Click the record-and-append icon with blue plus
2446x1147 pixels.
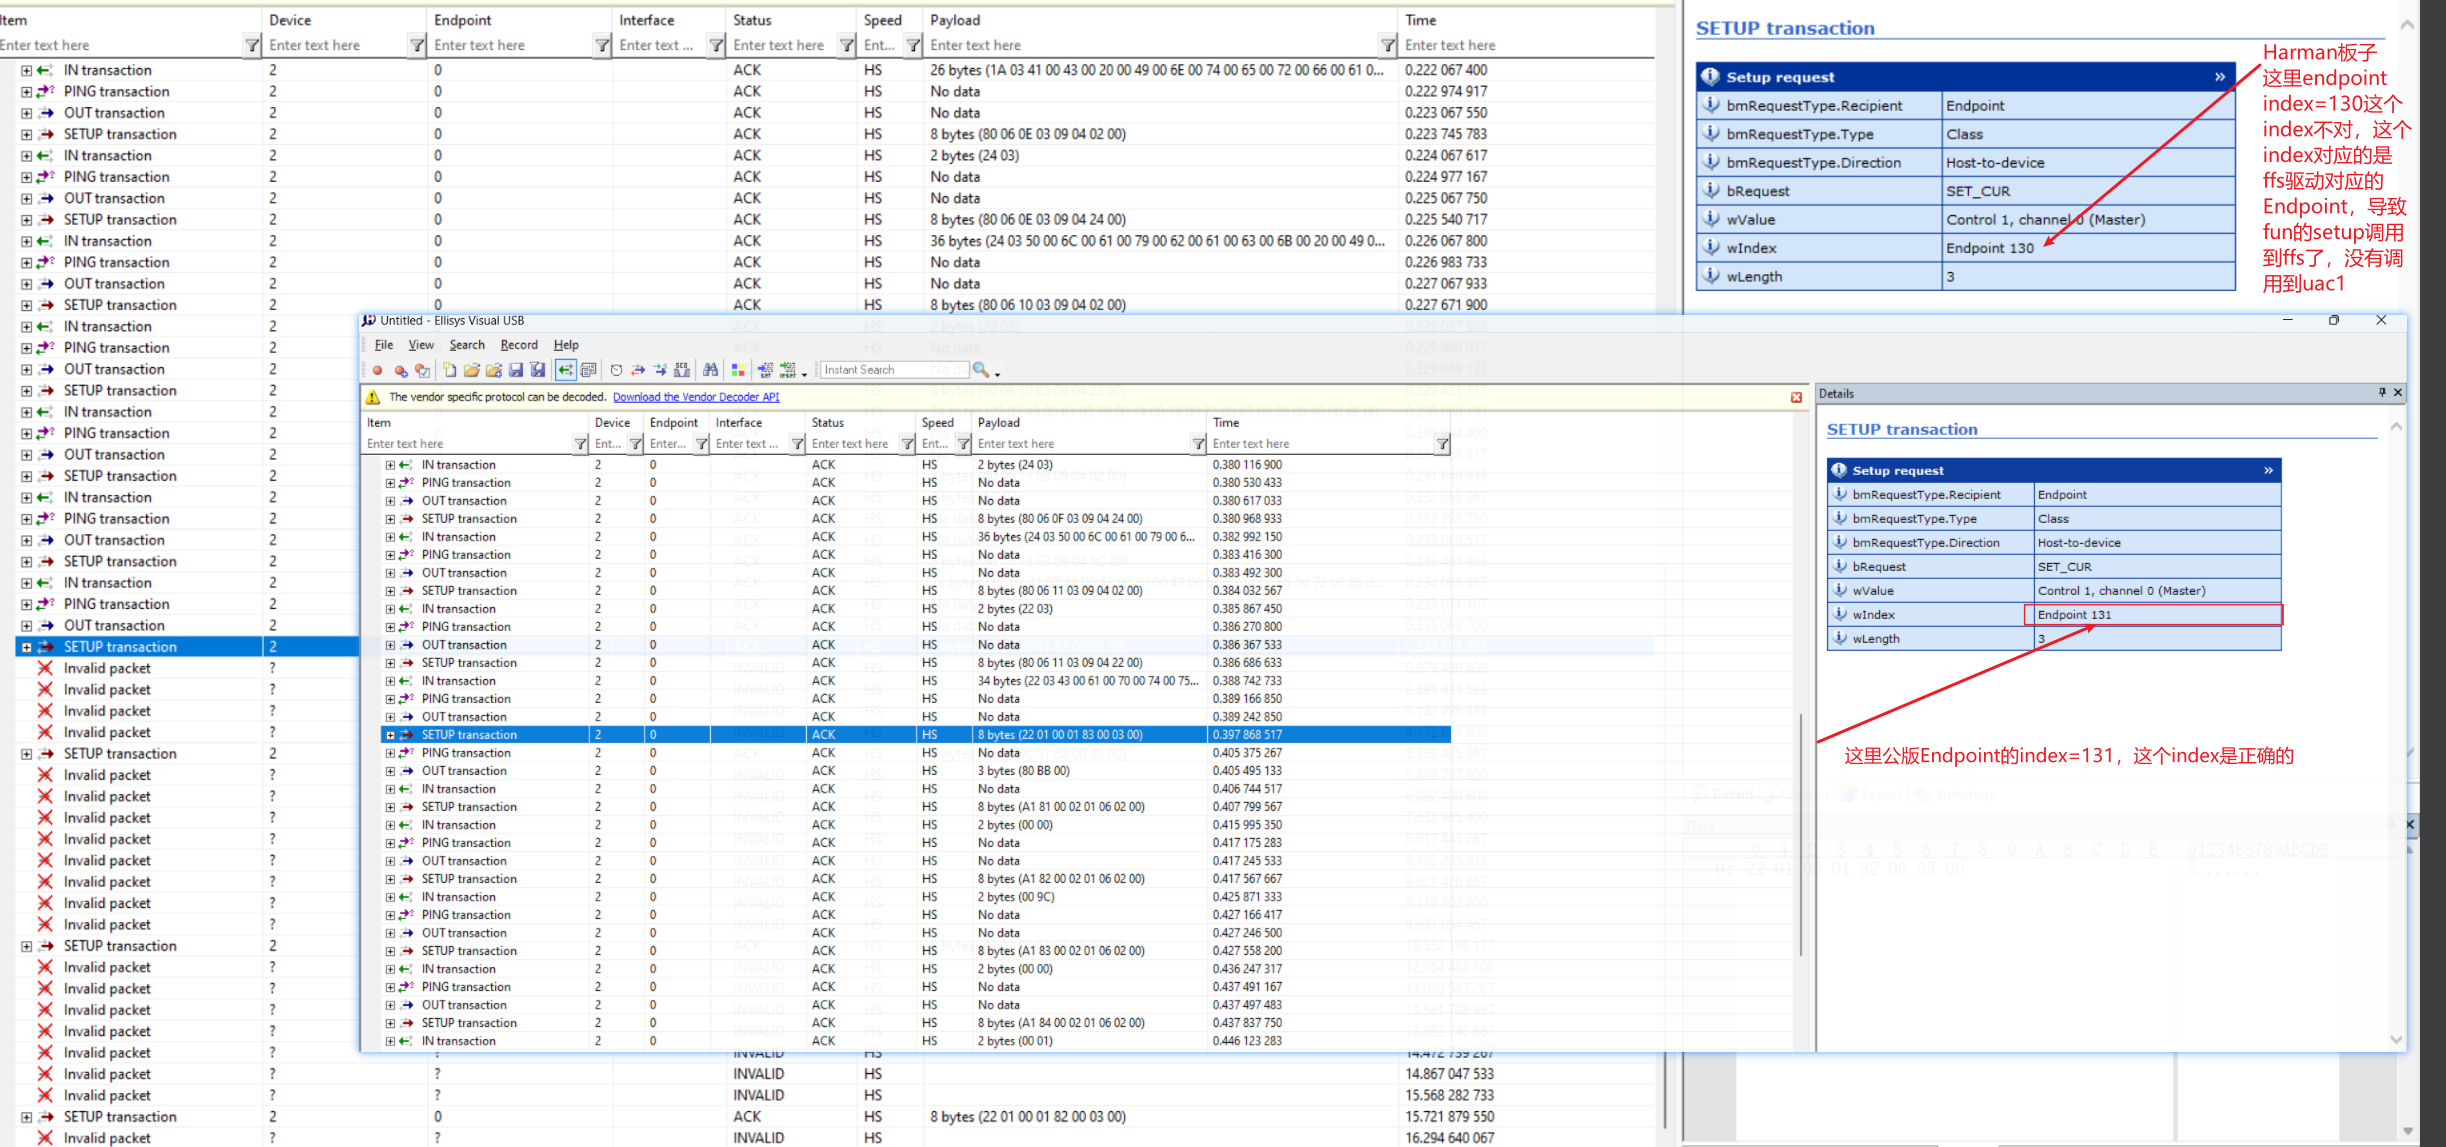[401, 370]
